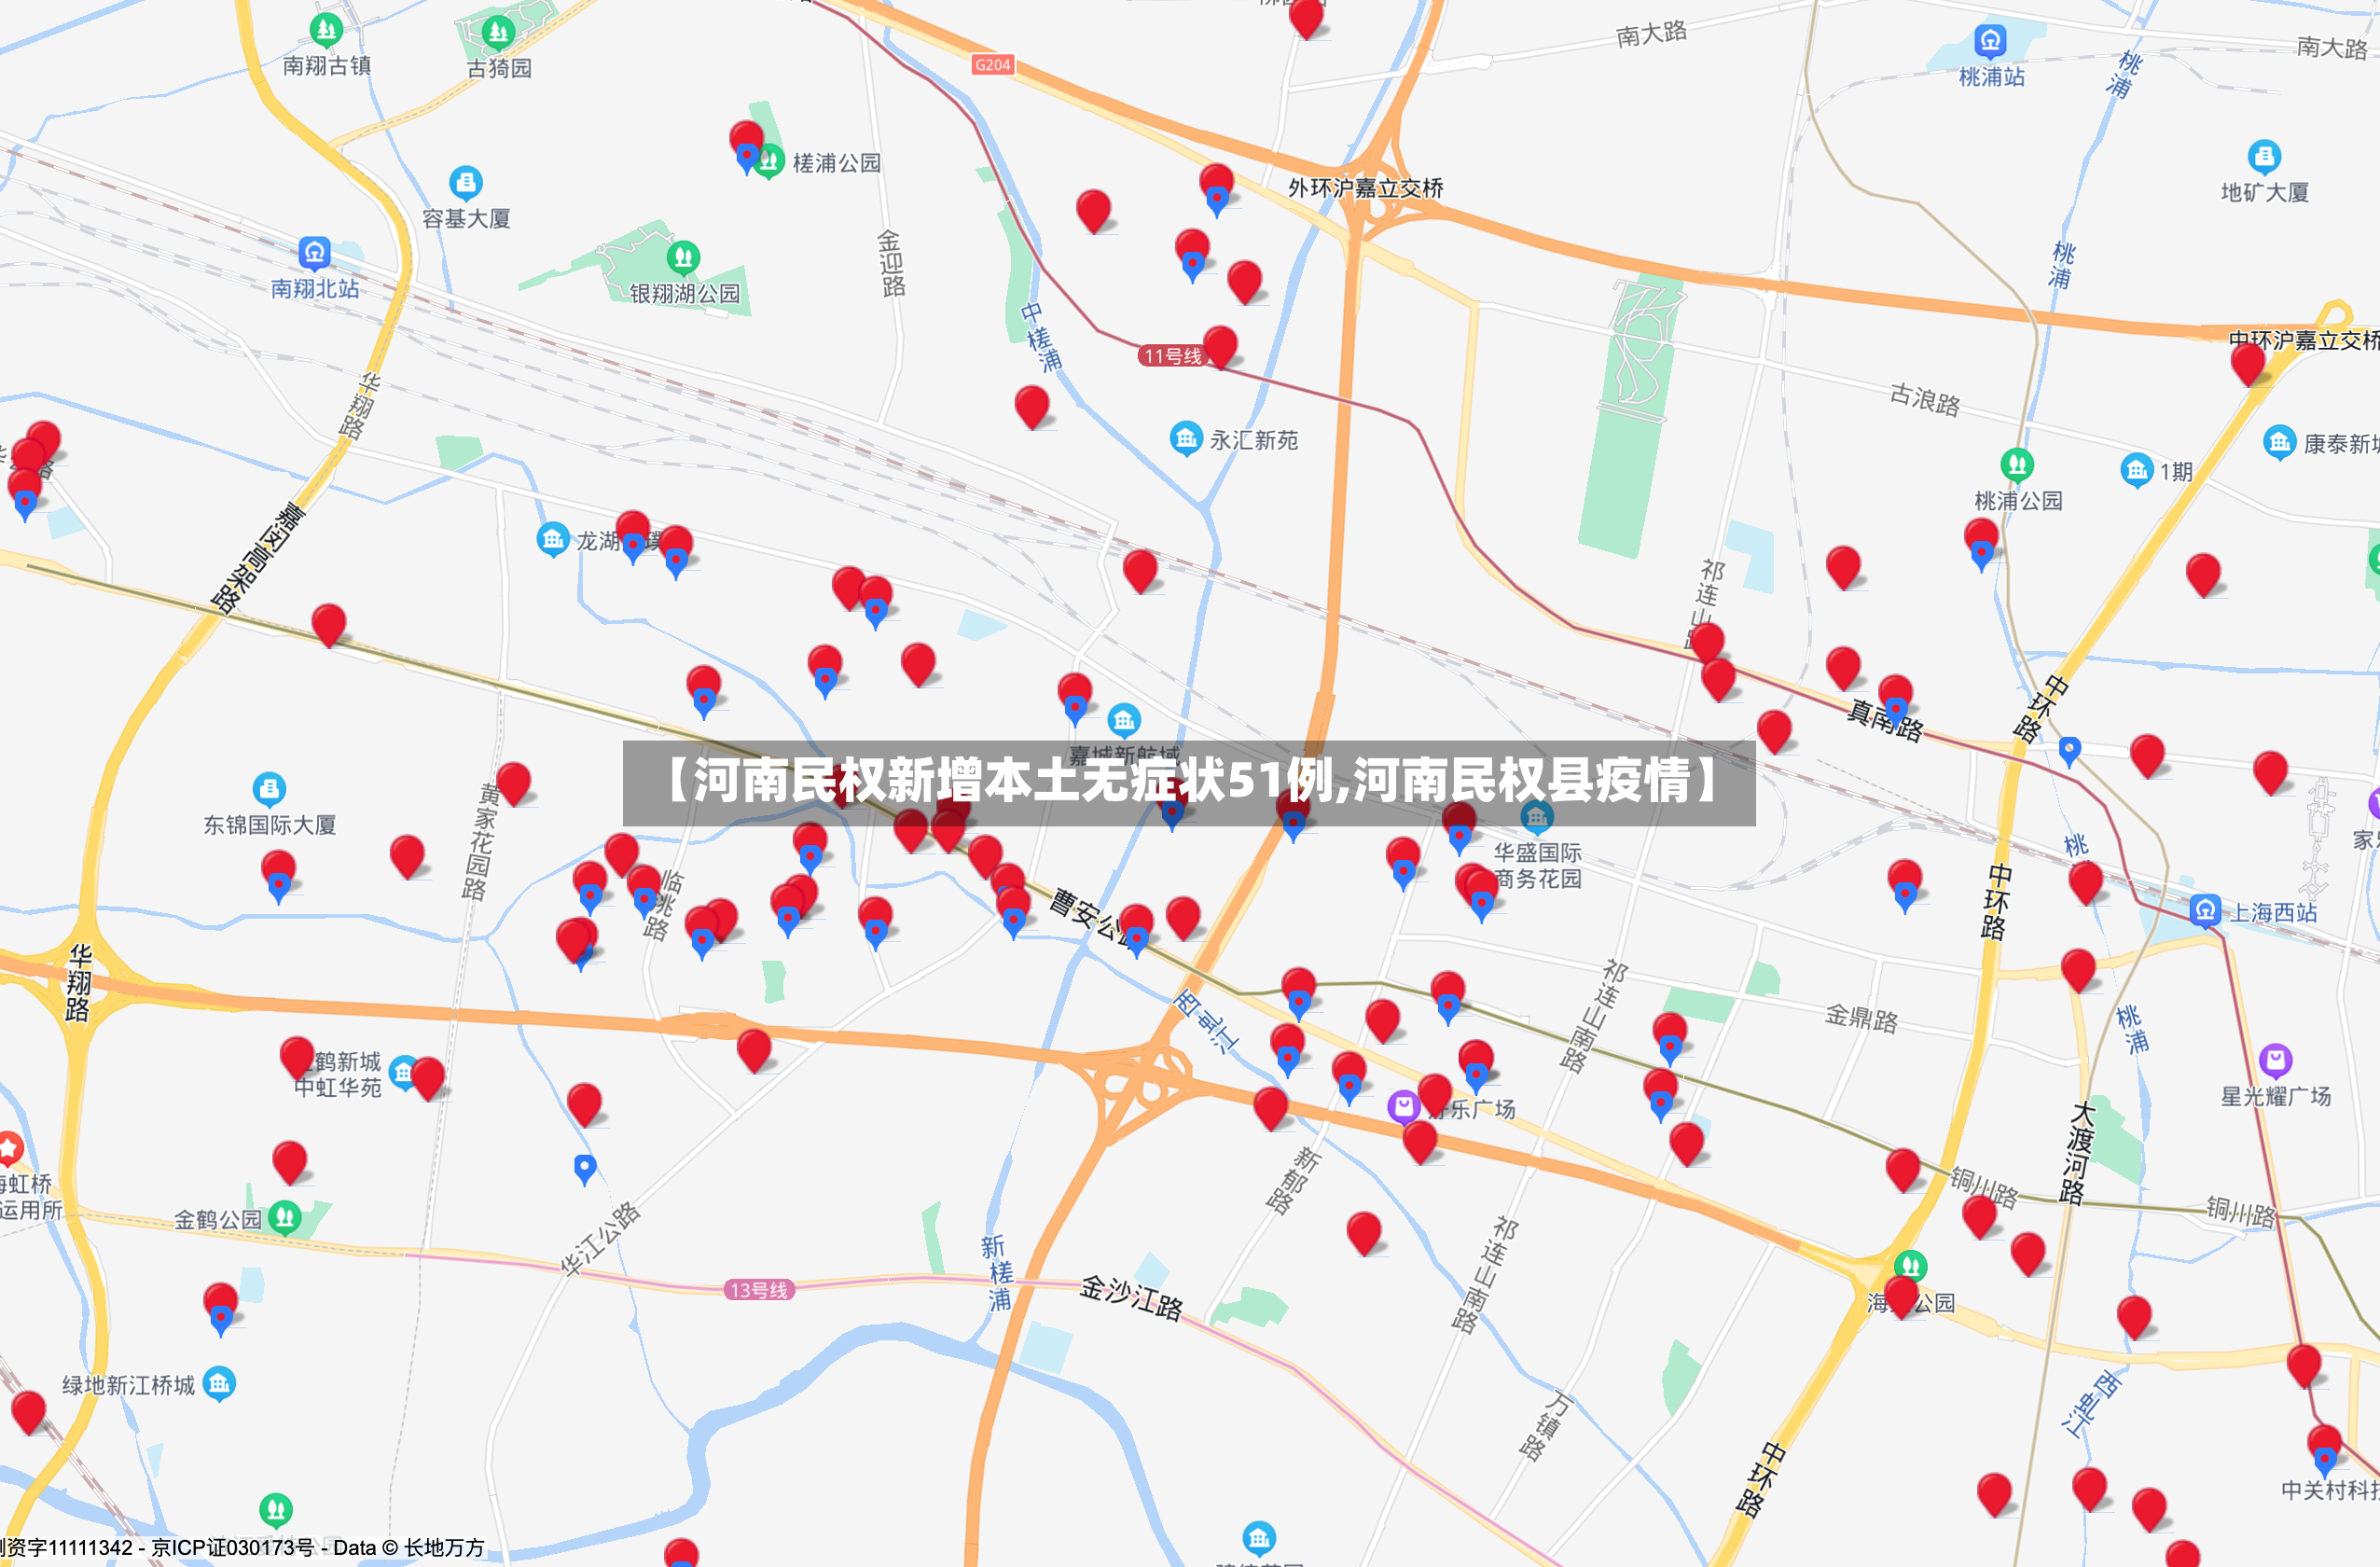Click the 金鹤公园 park icon
2380x1567 pixels.
pyautogui.click(x=285, y=1217)
